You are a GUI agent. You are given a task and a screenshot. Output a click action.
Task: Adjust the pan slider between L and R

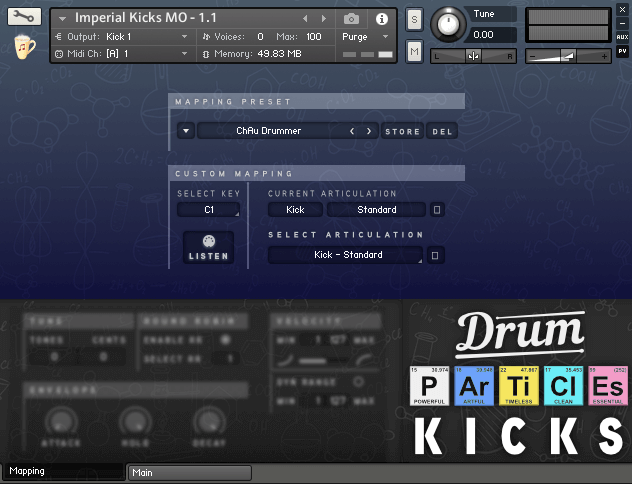[x=474, y=56]
